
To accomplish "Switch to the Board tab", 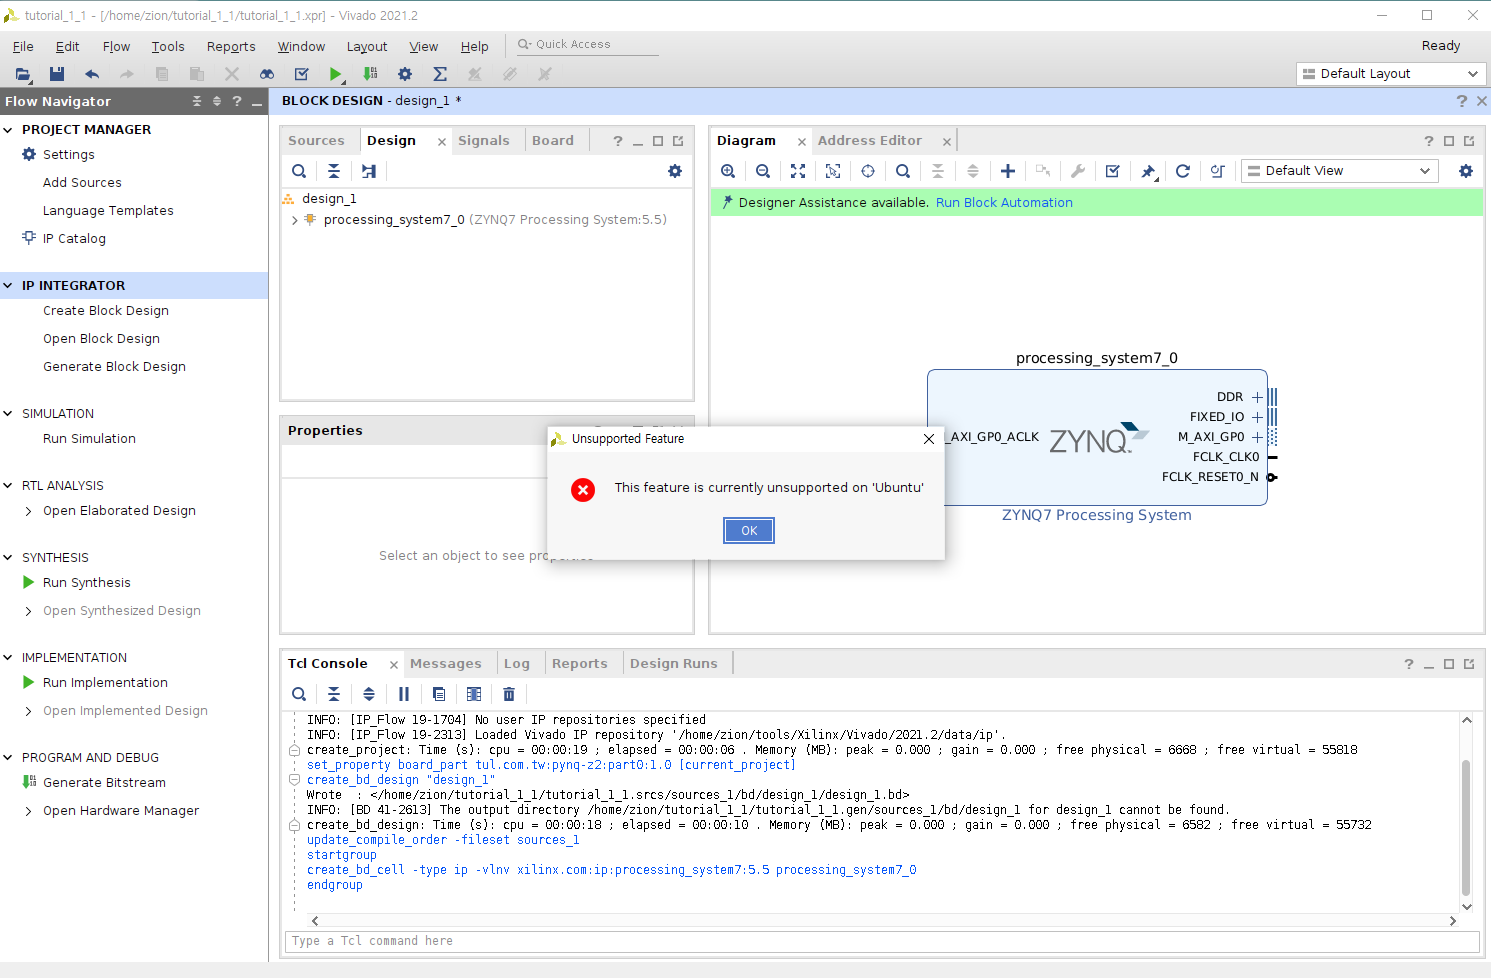I will (x=553, y=141).
